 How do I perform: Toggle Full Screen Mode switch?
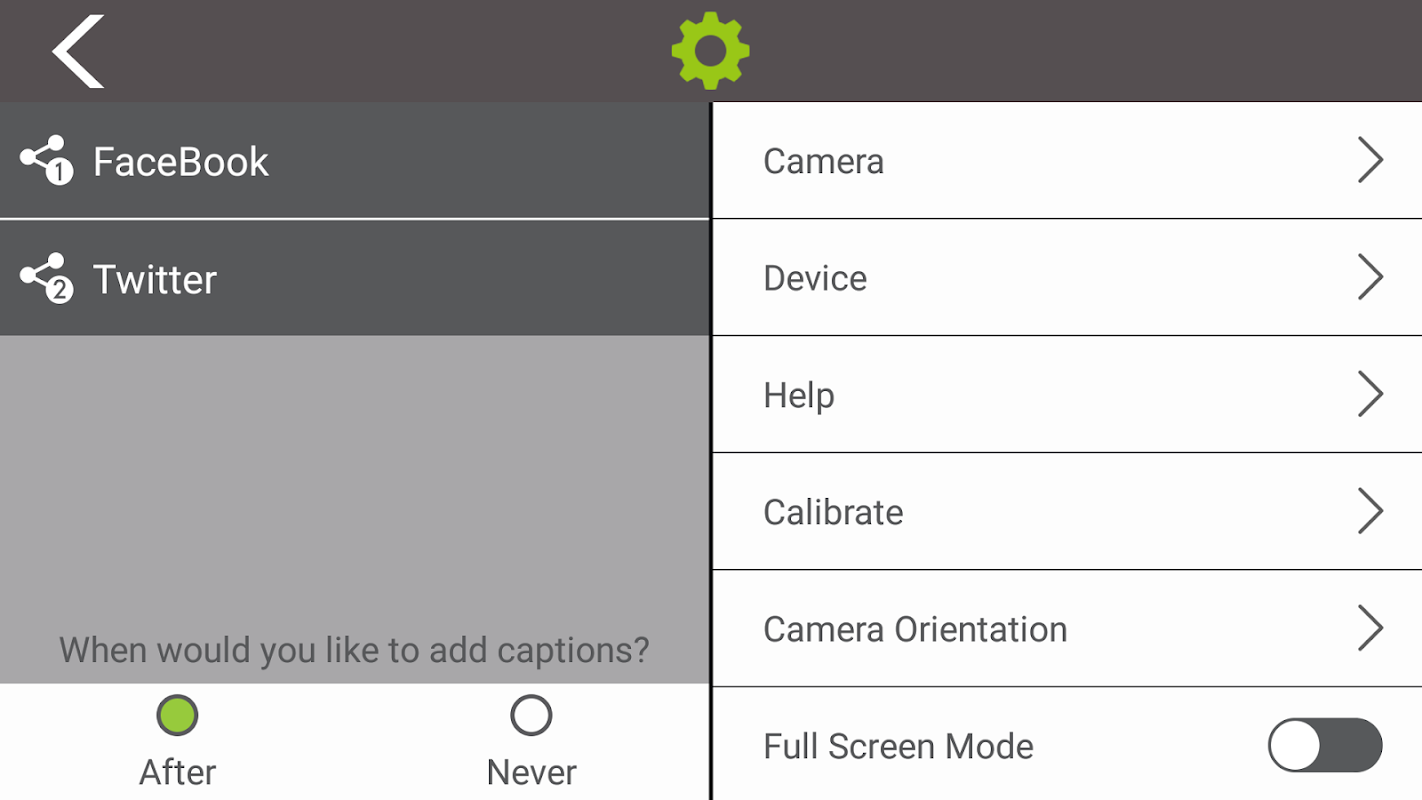coord(1324,745)
